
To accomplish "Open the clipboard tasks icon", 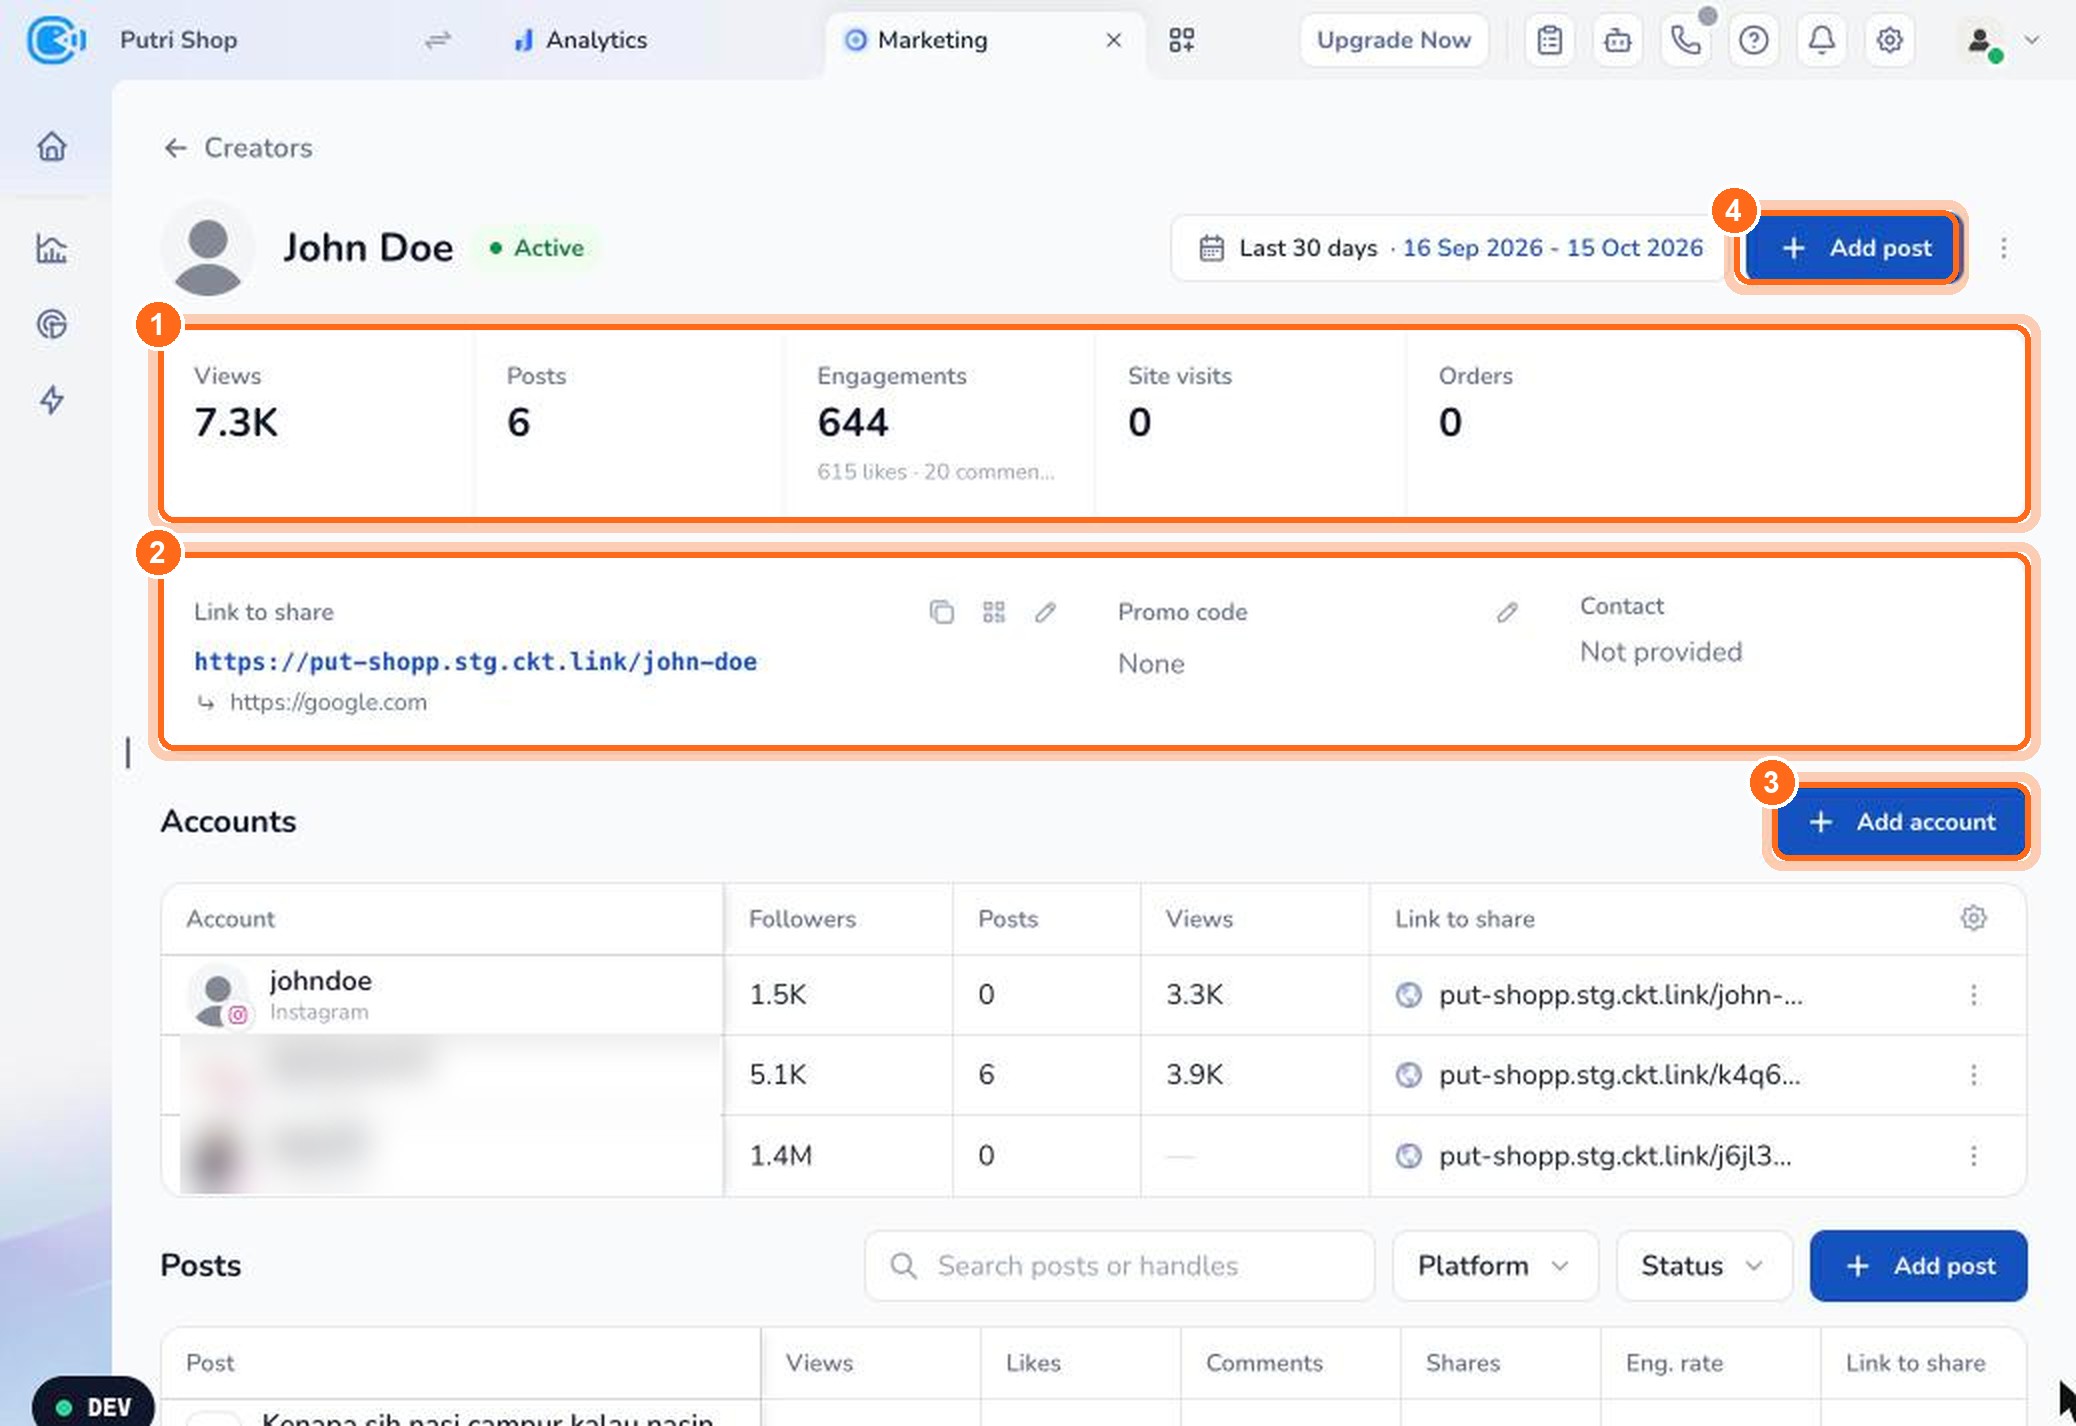I will pos(1549,40).
